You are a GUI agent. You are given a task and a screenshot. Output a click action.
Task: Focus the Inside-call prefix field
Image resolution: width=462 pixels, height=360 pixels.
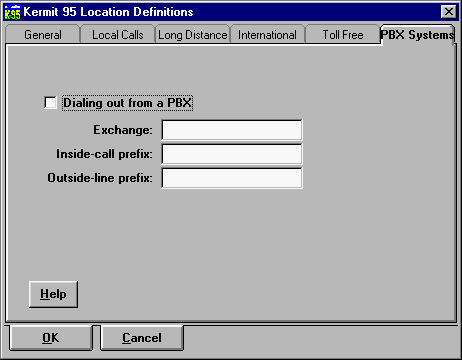[232, 154]
